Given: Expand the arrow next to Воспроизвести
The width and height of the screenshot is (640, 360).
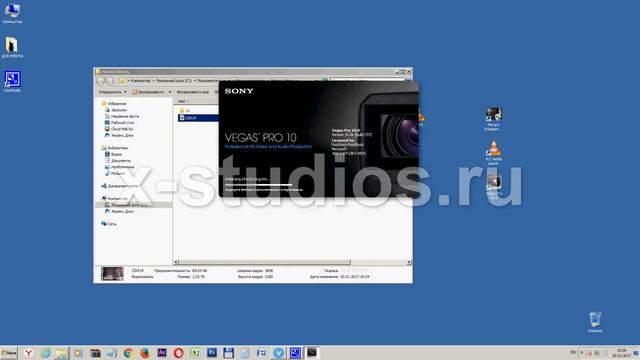Looking at the screenshot, I should [170, 92].
